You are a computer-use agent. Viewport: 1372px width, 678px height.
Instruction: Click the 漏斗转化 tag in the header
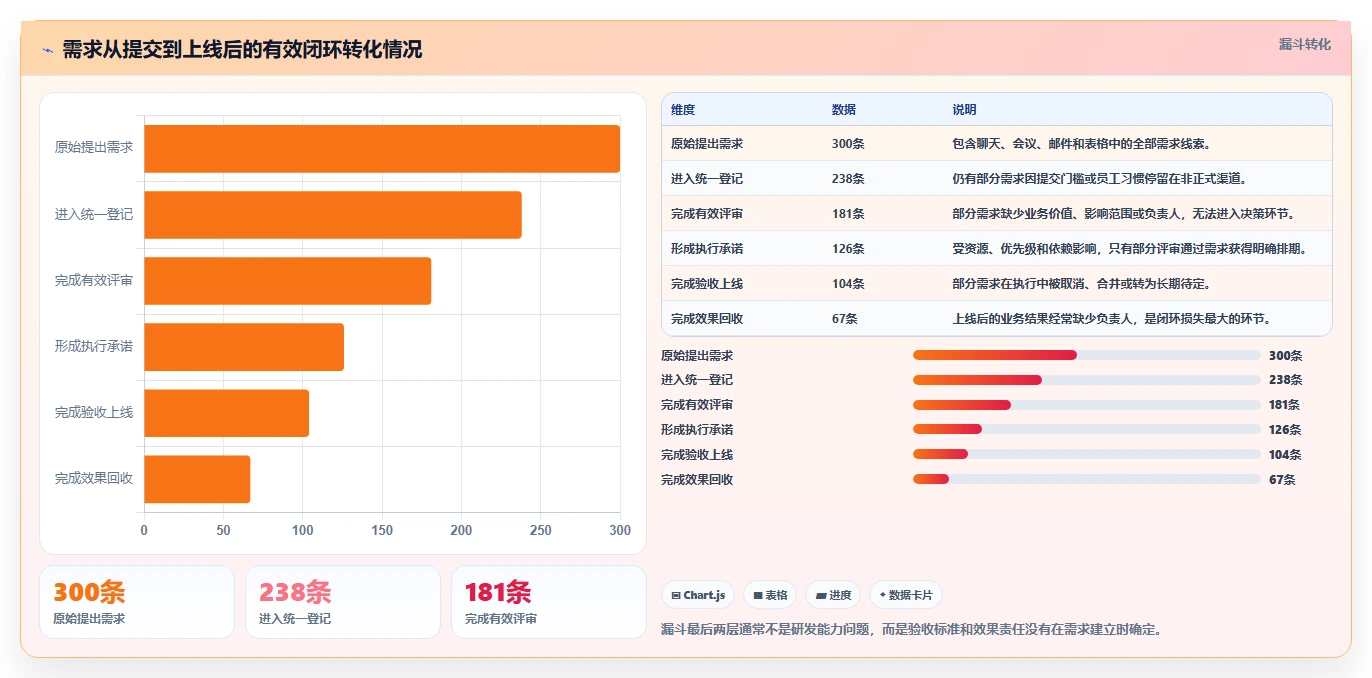coord(1304,44)
